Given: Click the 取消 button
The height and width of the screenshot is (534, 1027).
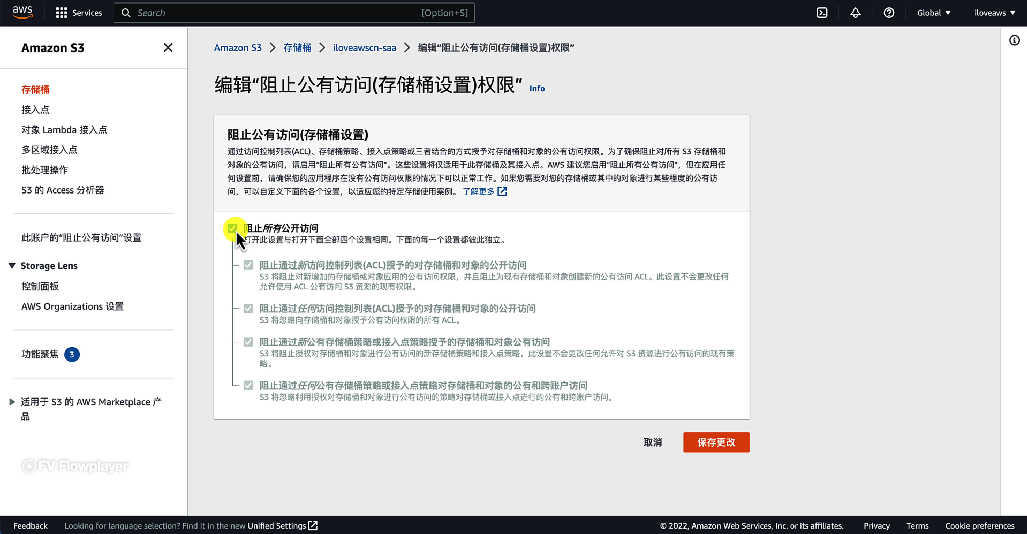Looking at the screenshot, I should (x=652, y=442).
